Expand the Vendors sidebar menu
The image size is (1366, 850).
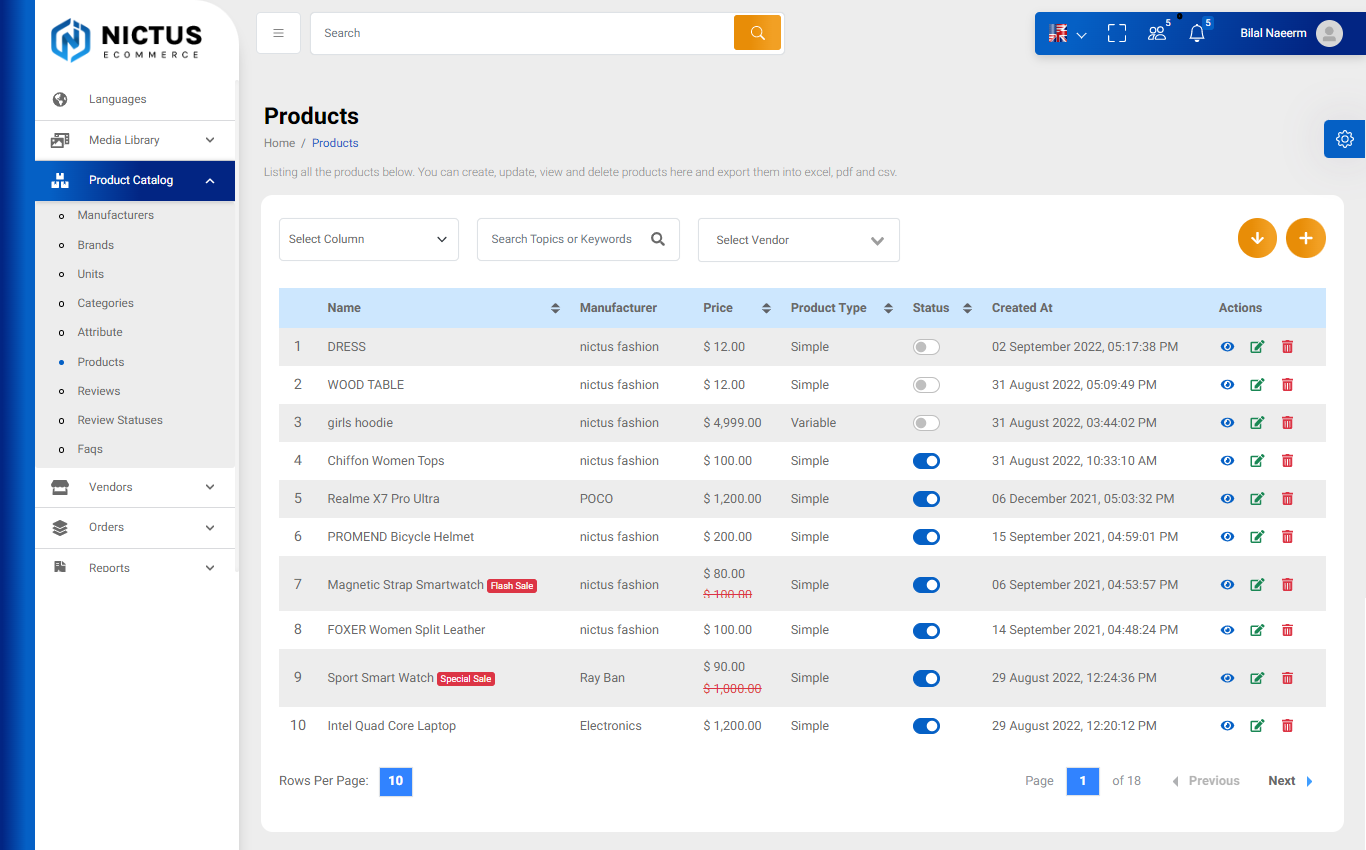coord(135,487)
